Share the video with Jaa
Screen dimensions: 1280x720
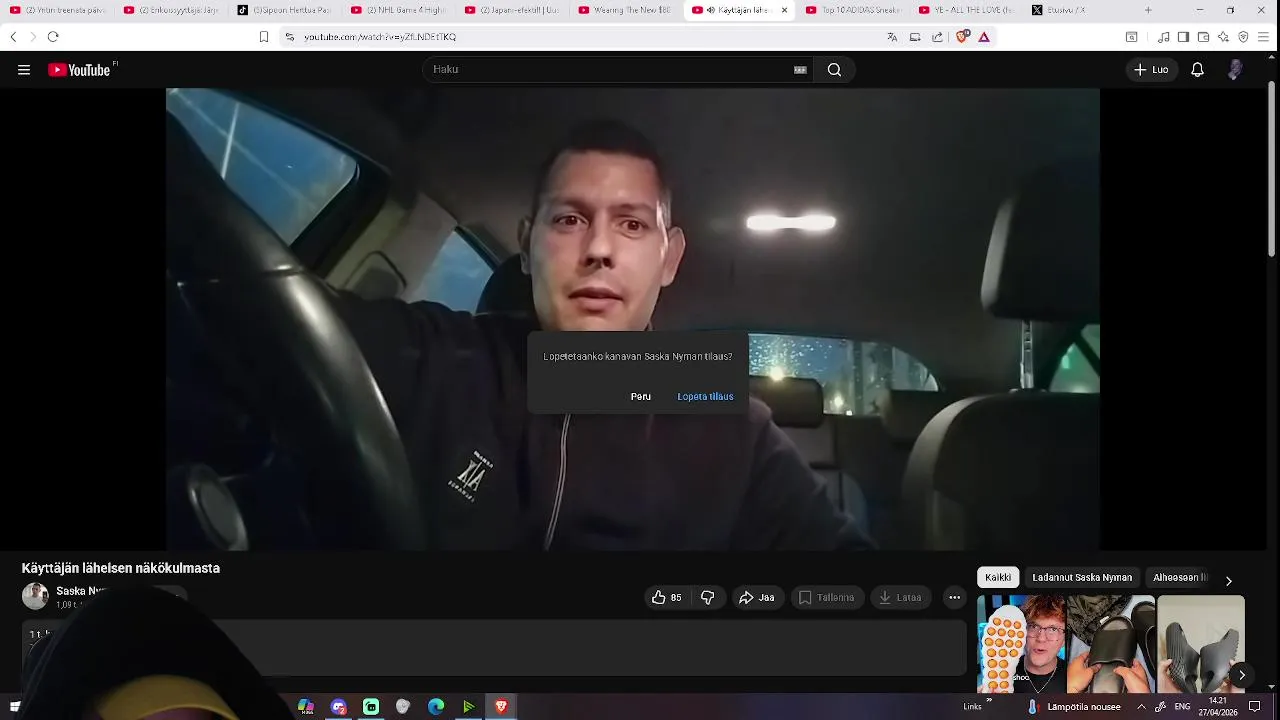(x=756, y=597)
